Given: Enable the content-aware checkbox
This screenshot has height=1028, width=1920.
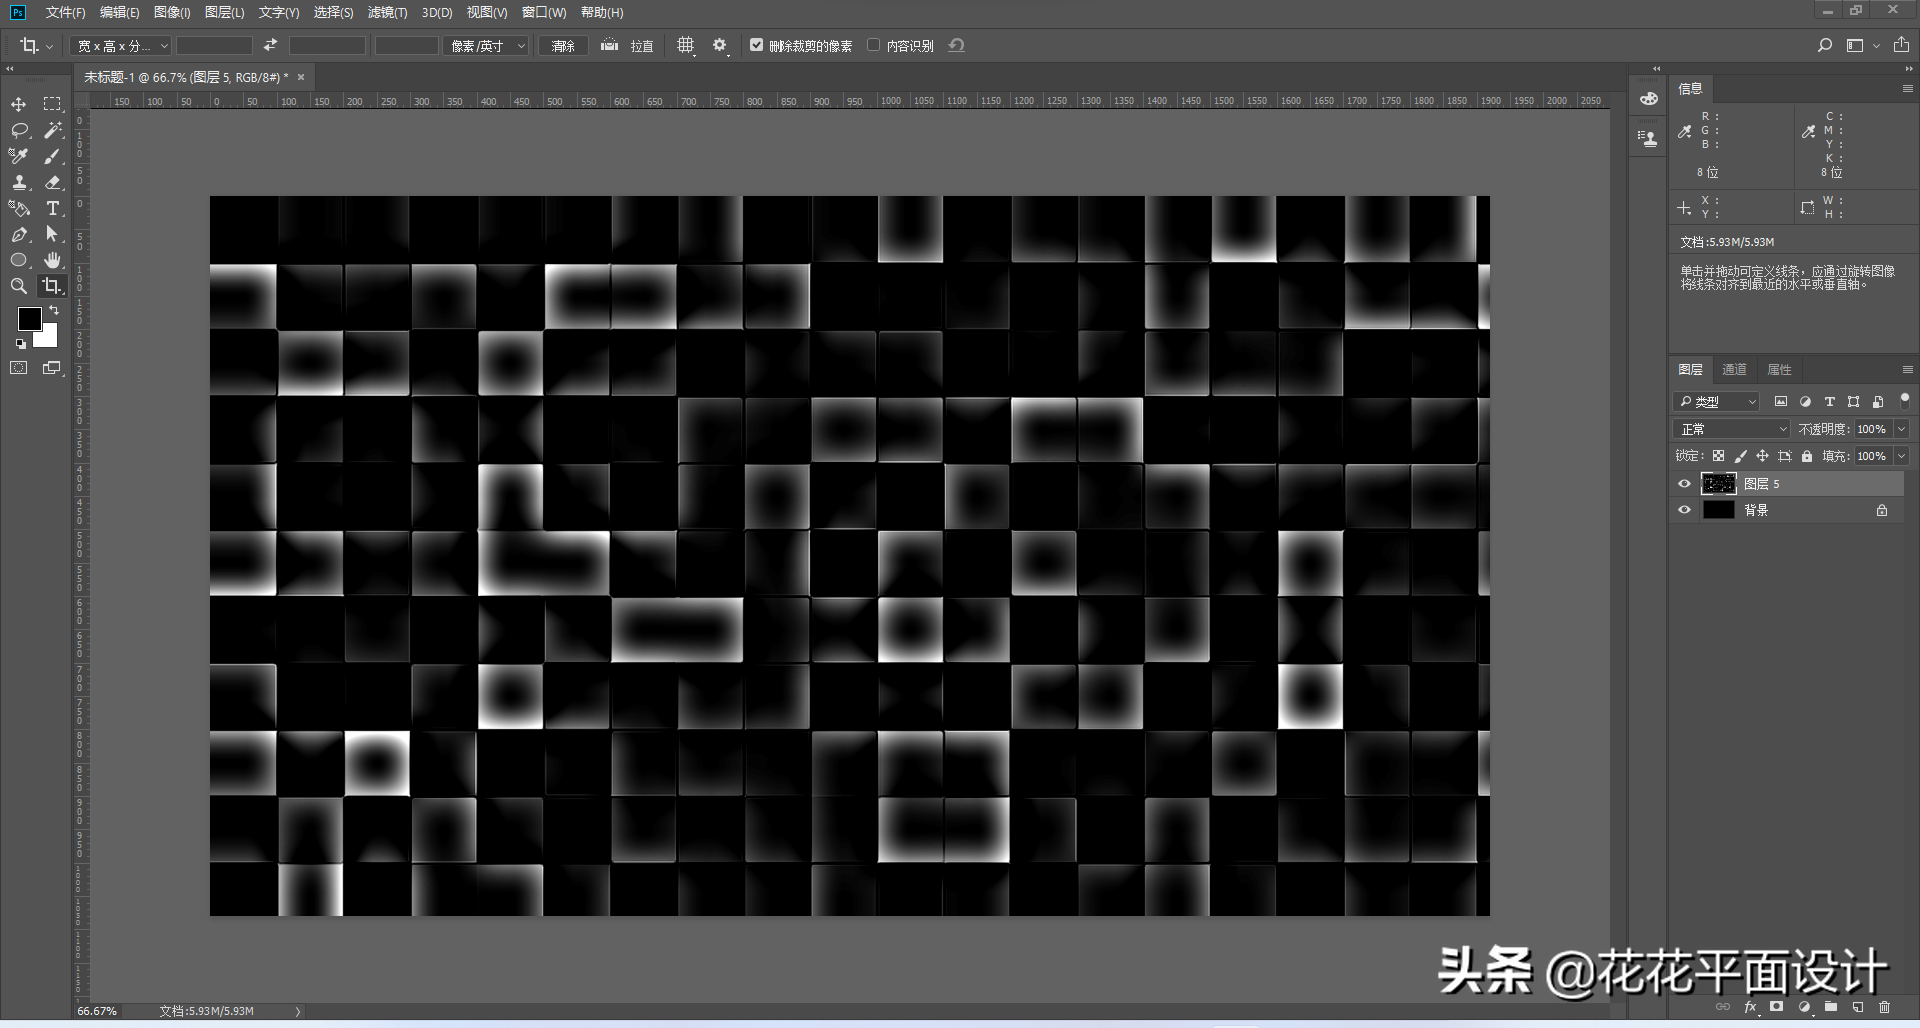Looking at the screenshot, I should point(873,45).
